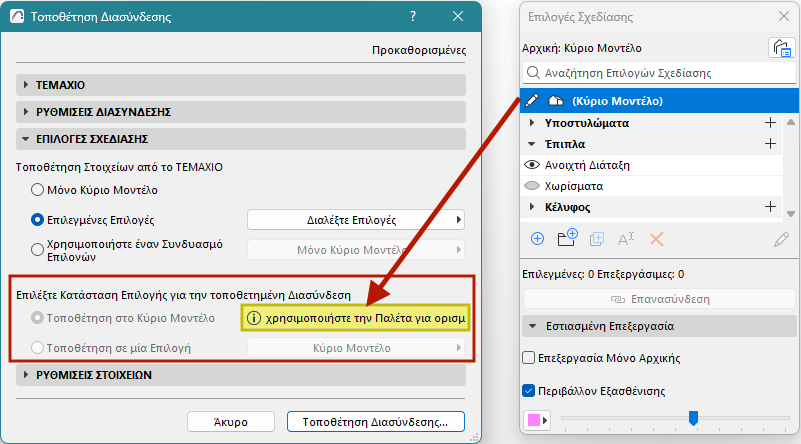Toggle visibility eye of Ανοιχτή Διάταξη

tap(532, 165)
